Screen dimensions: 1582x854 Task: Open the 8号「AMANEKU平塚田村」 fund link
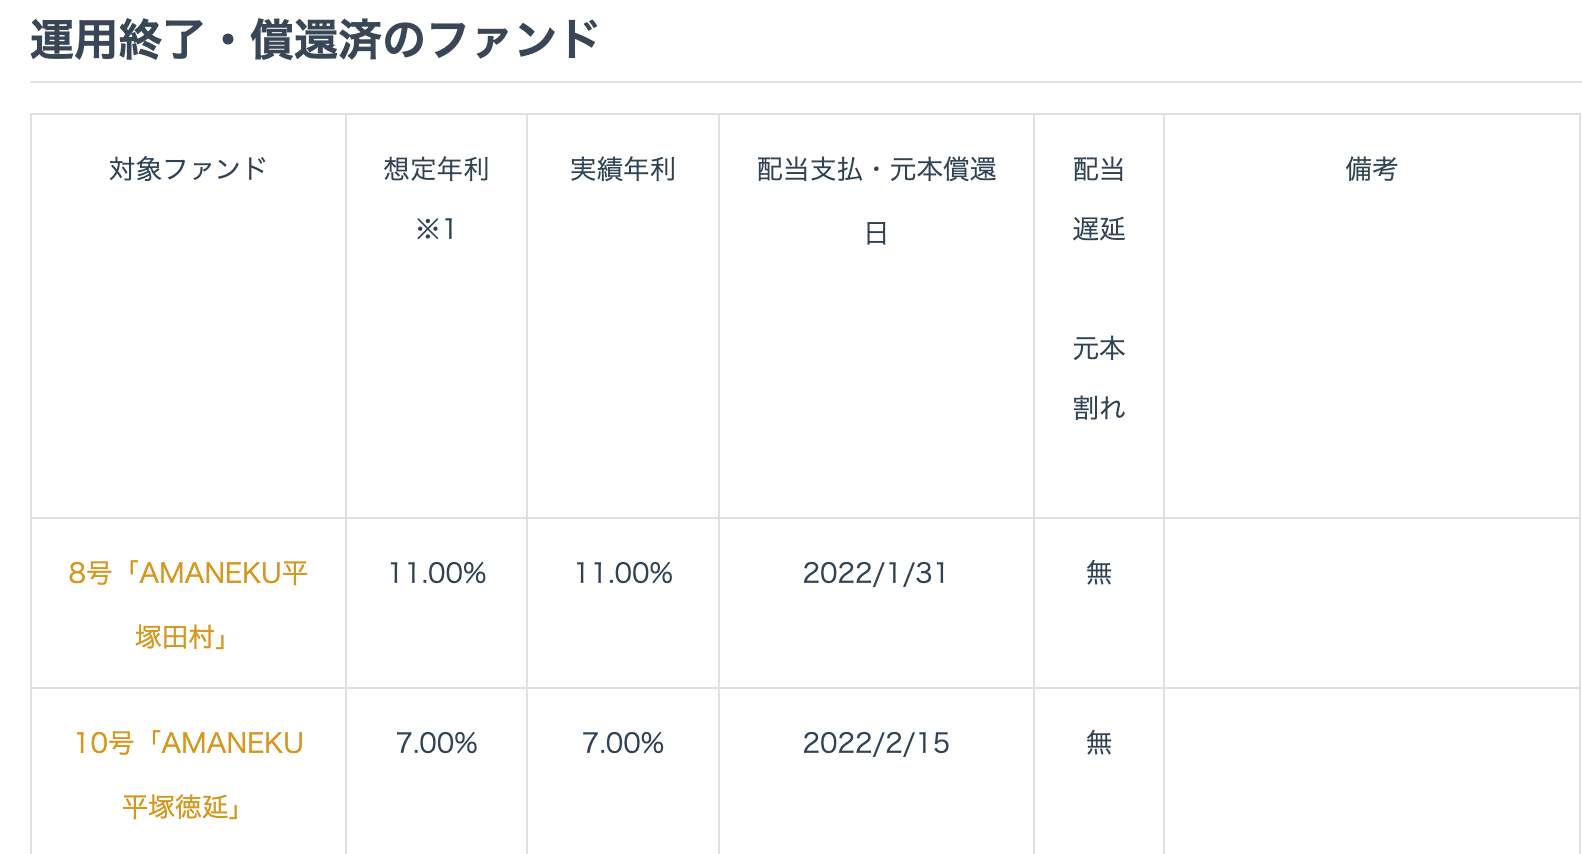(188, 574)
